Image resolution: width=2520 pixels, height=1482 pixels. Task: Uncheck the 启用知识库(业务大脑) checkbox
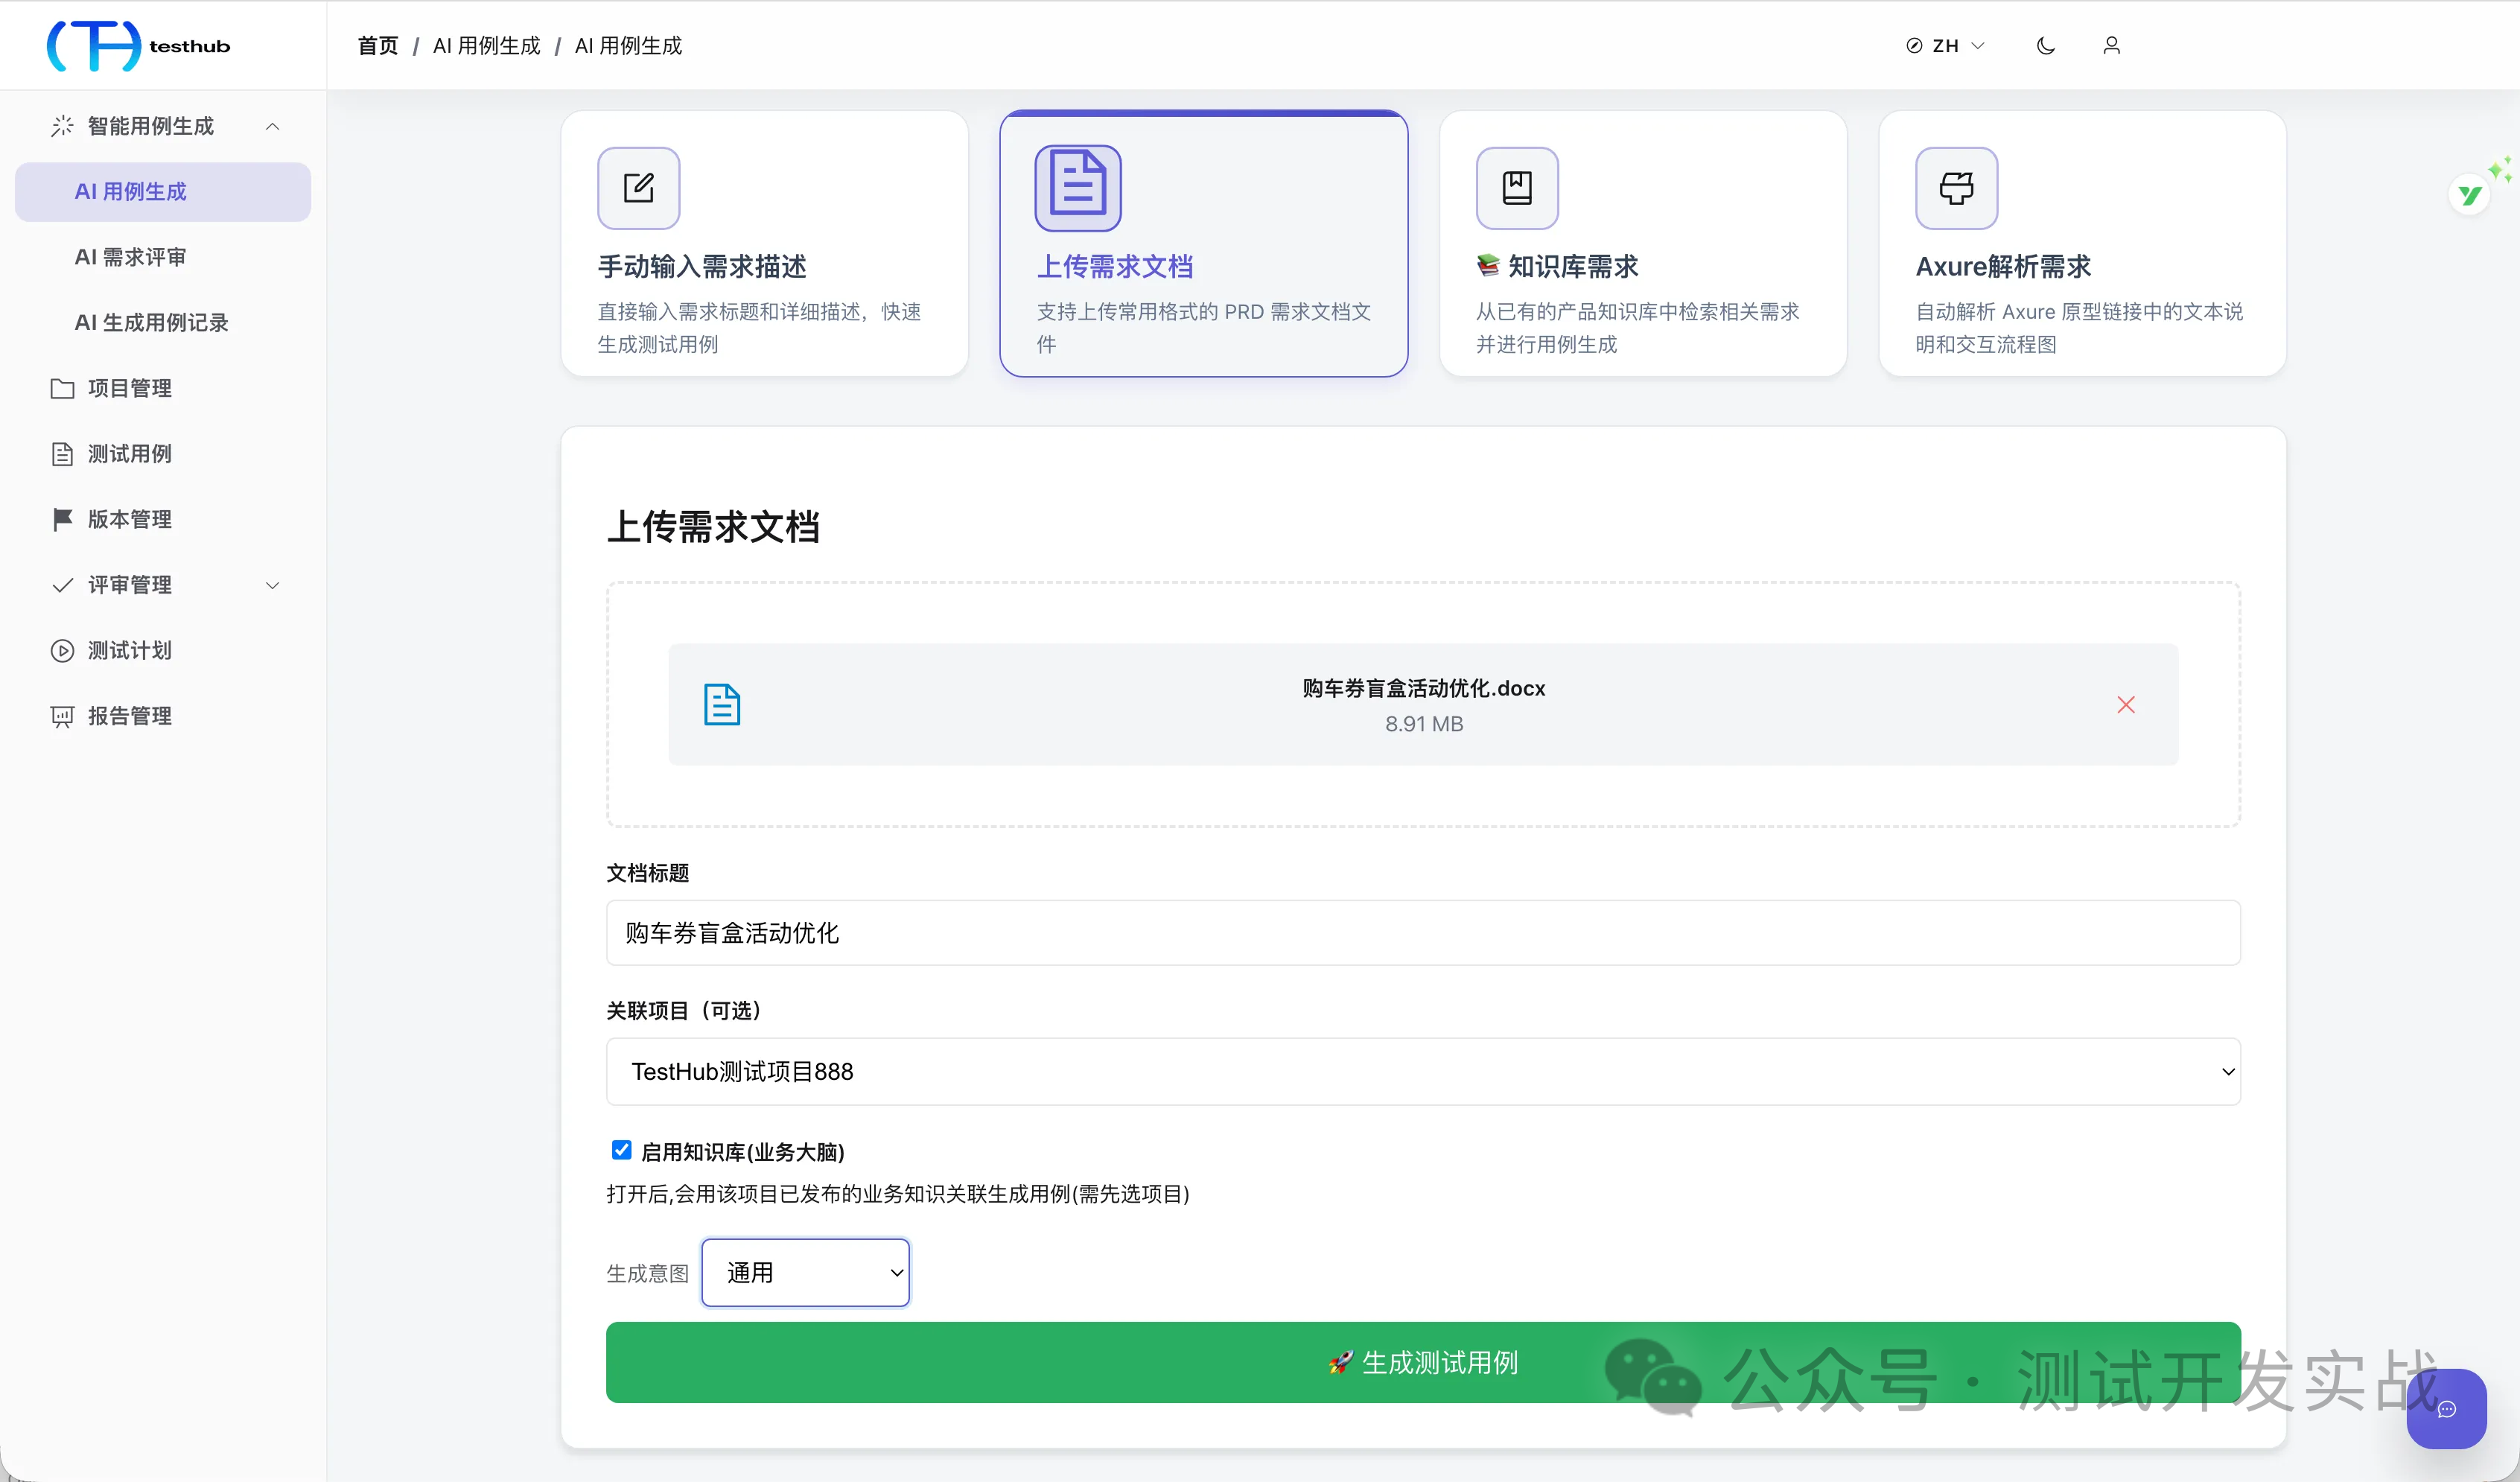point(621,1150)
